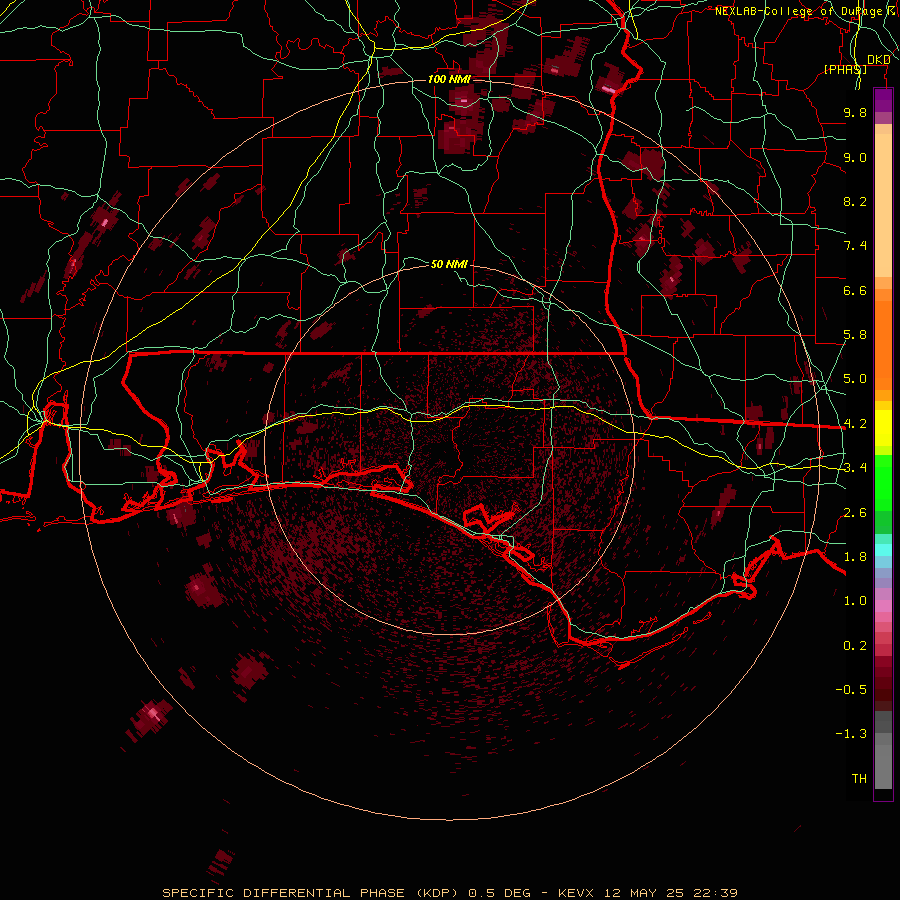Click the -0.5 scale label
Viewport: 900px width, 900px height.
851,690
